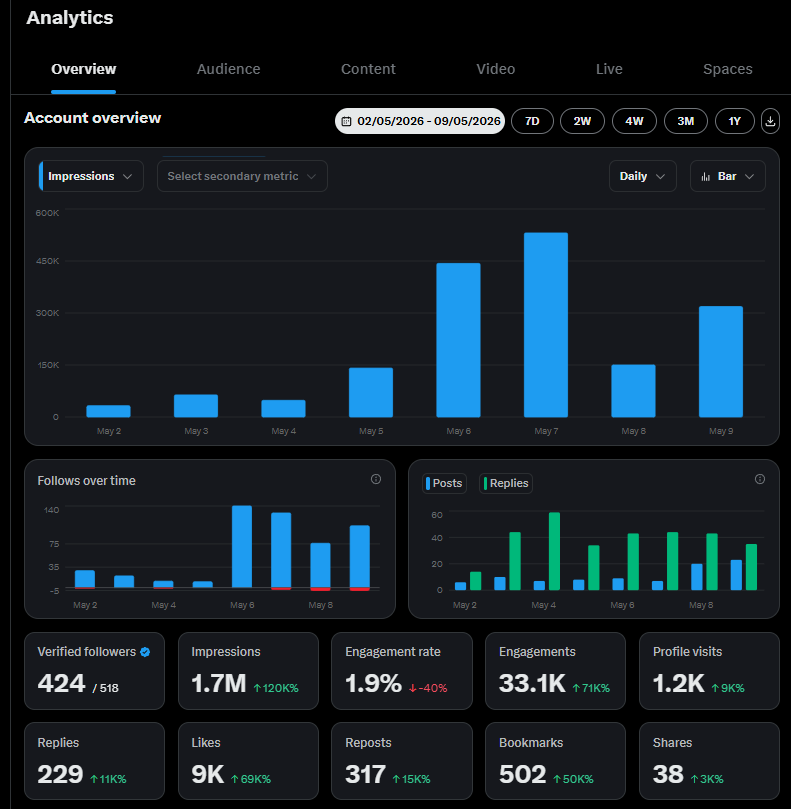This screenshot has width=791, height=809.
Task: Click the download data icon
Action: point(770,121)
